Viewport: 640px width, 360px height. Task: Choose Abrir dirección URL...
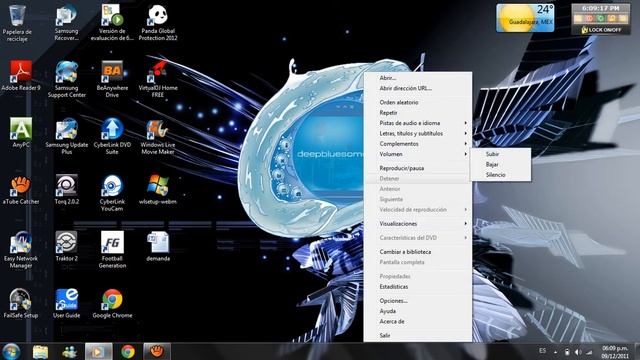418,88
